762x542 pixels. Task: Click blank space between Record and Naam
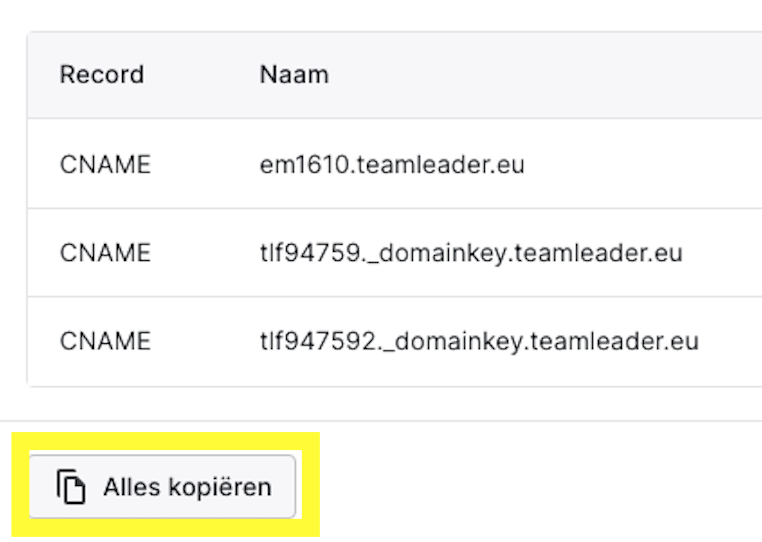202,75
